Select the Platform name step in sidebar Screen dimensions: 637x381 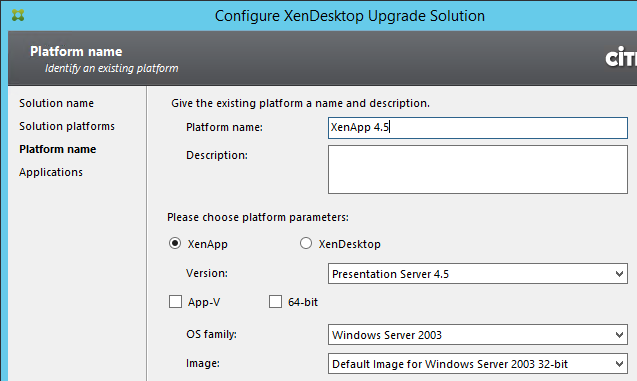coord(58,149)
